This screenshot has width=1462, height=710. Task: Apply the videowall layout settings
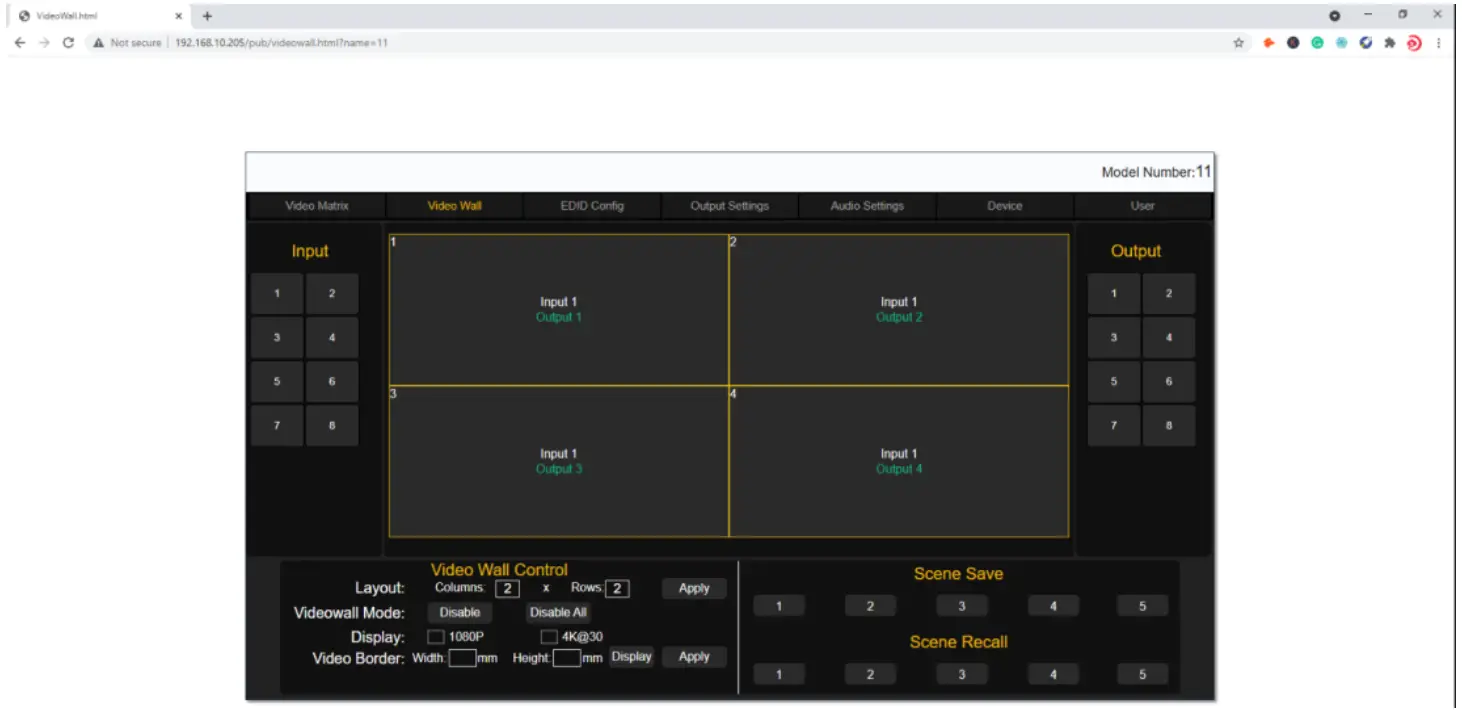pos(693,588)
